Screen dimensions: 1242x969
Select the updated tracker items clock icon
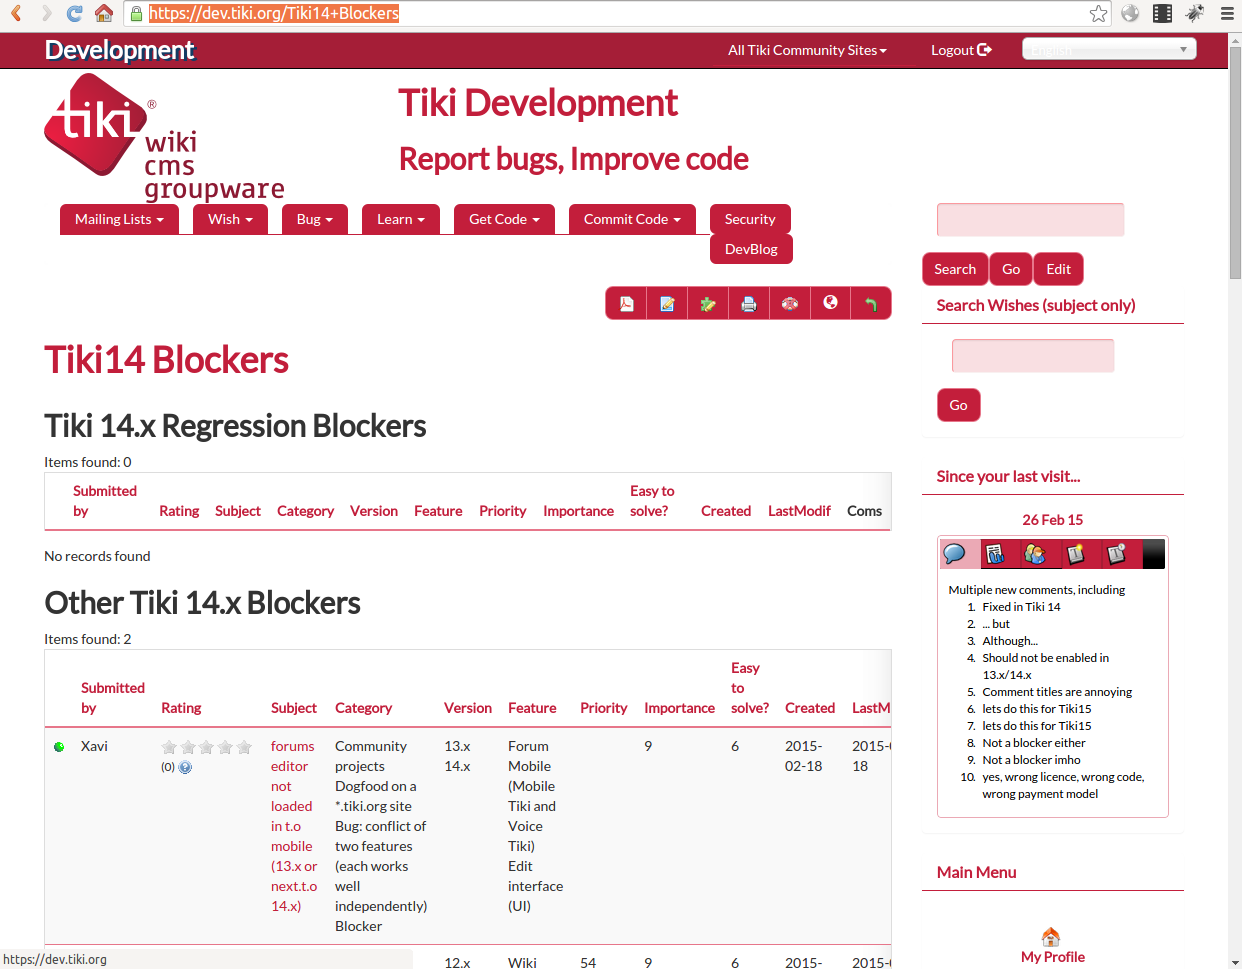coord(1117,554)
